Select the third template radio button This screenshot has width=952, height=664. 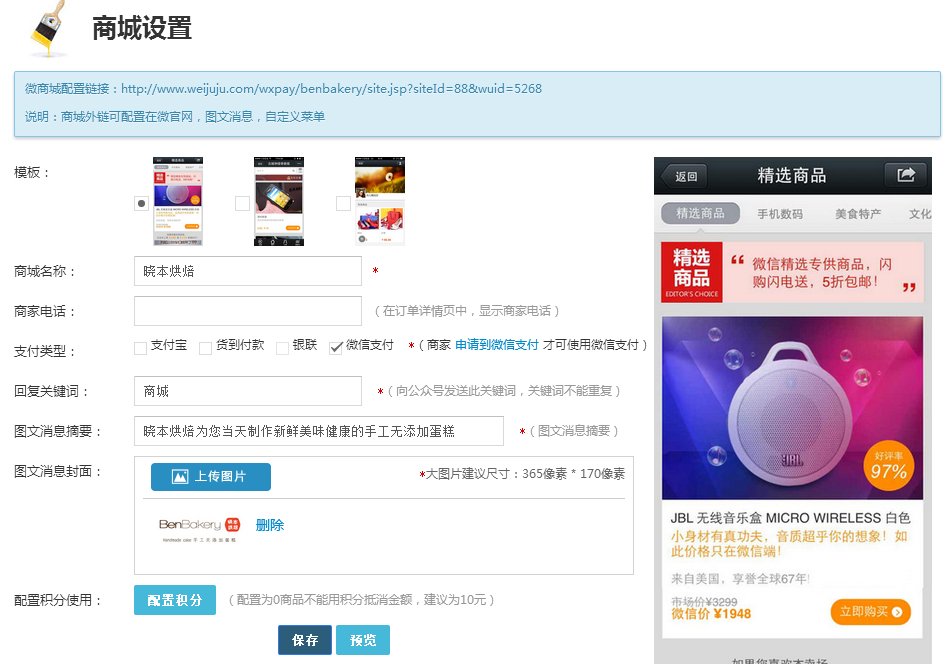tap(343, 203)
